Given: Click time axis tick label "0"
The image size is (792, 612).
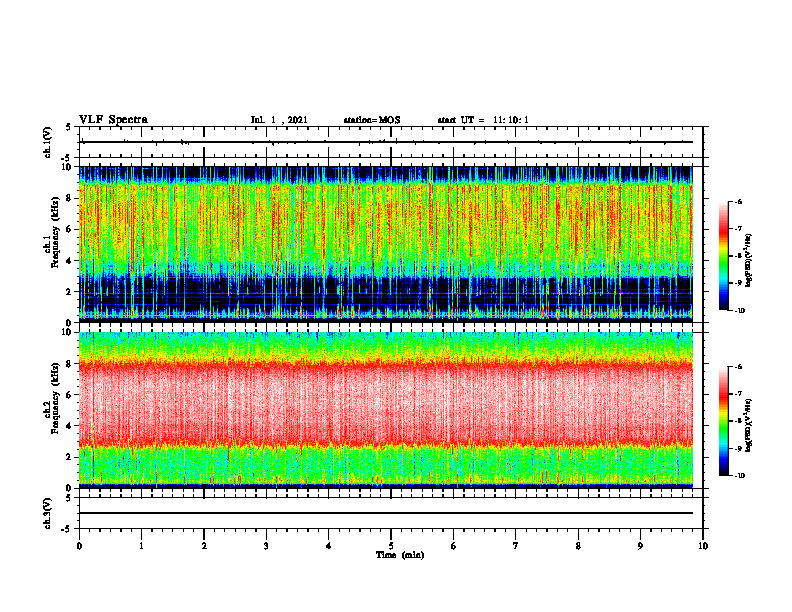Looking at the screenshot, I should point(79,546).
